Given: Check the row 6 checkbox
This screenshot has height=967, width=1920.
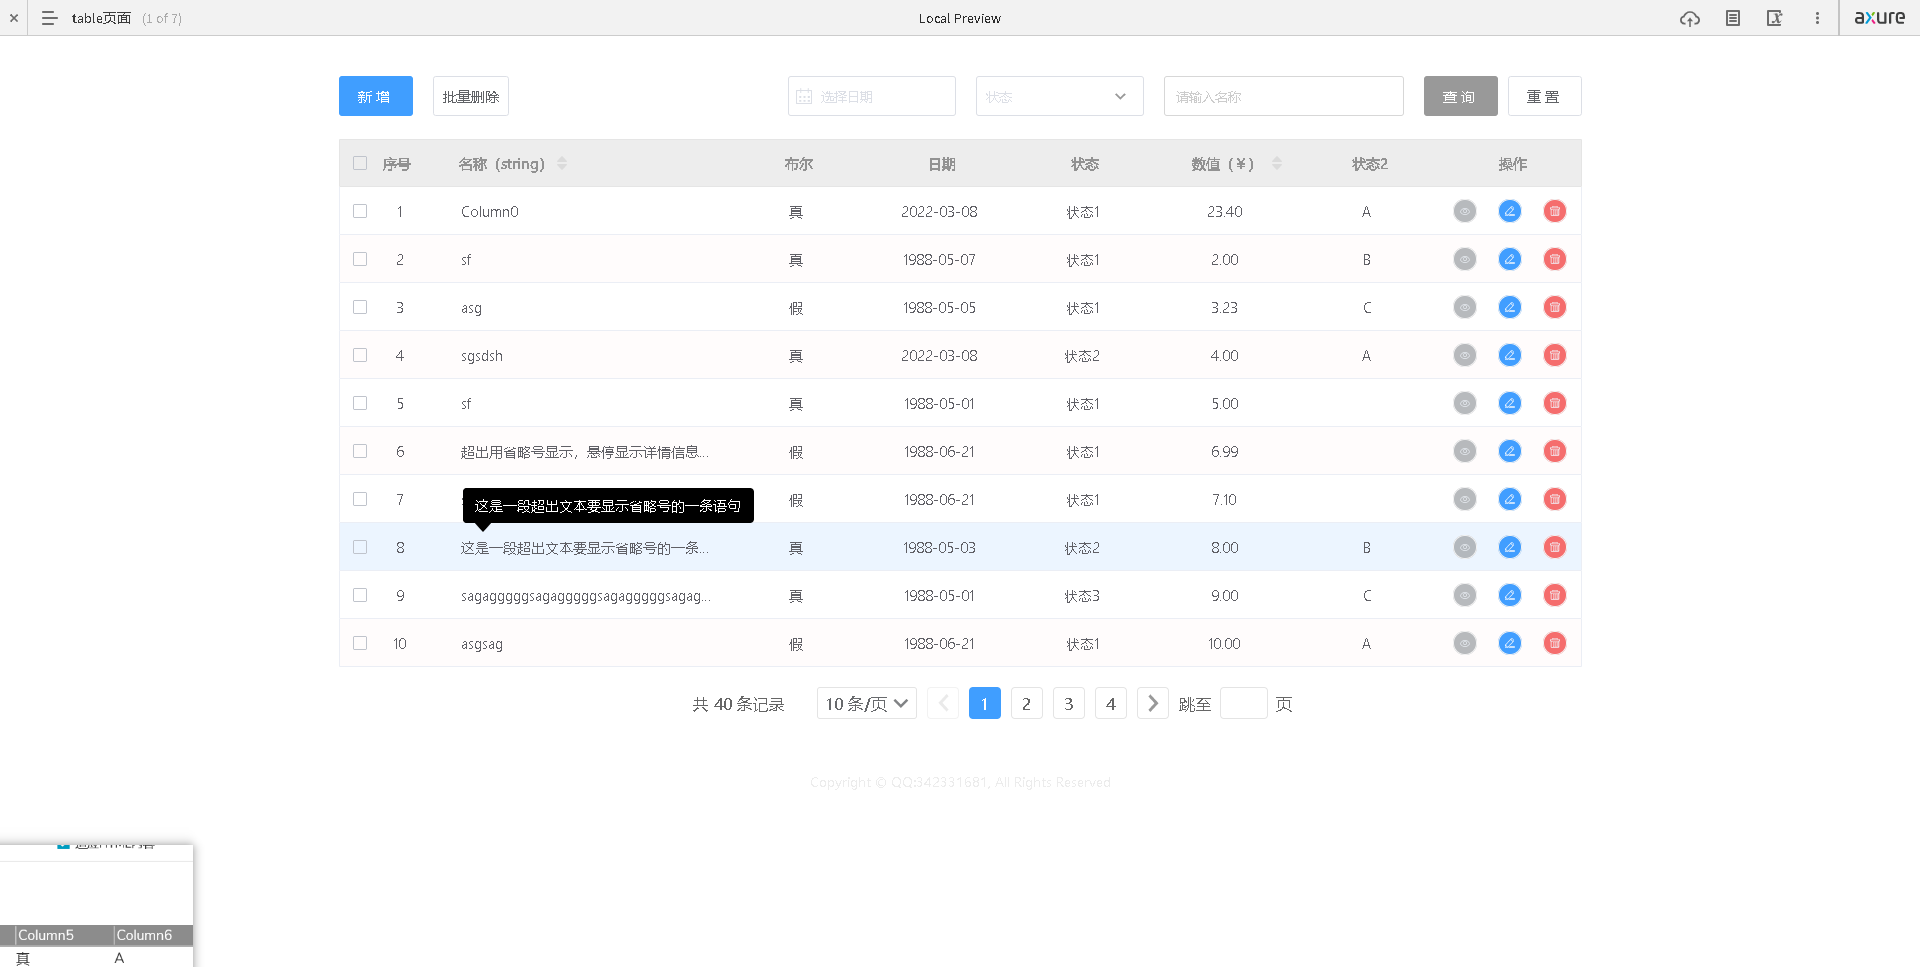Looking at the screenshot, I should pos(360,451).
